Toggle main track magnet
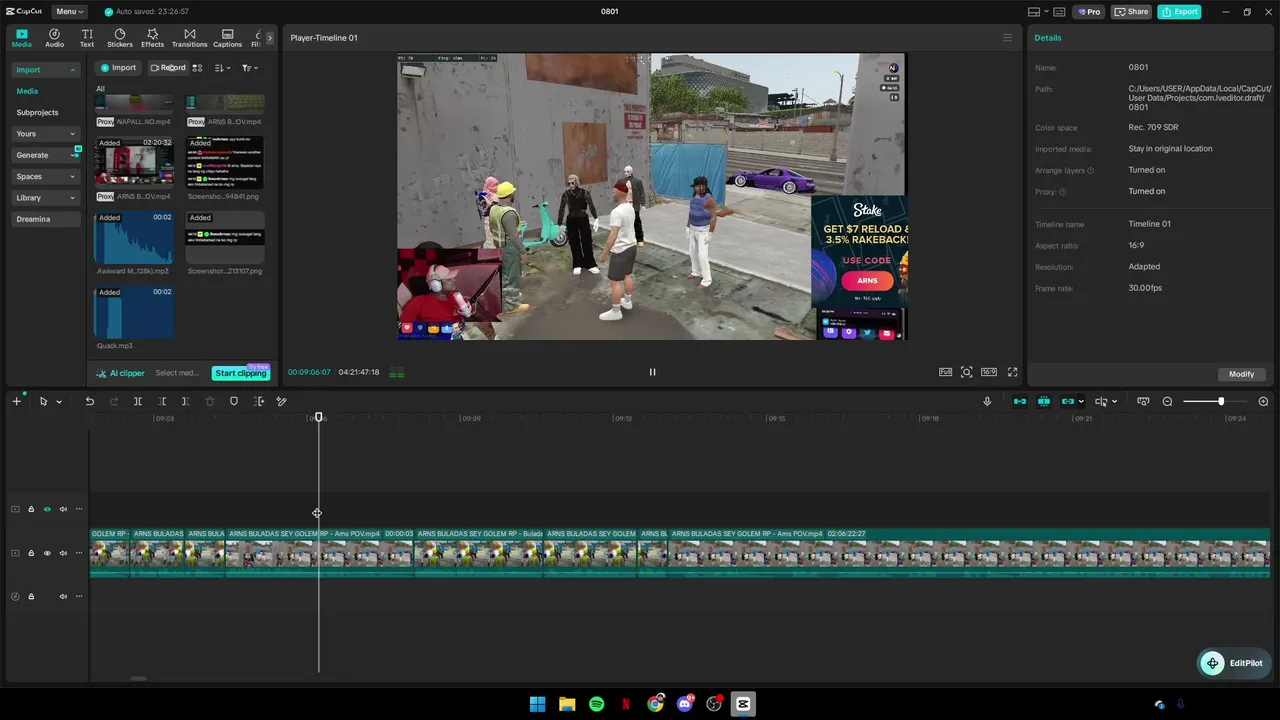Screen dimensions: 1280x720 tap(1019, 401)
